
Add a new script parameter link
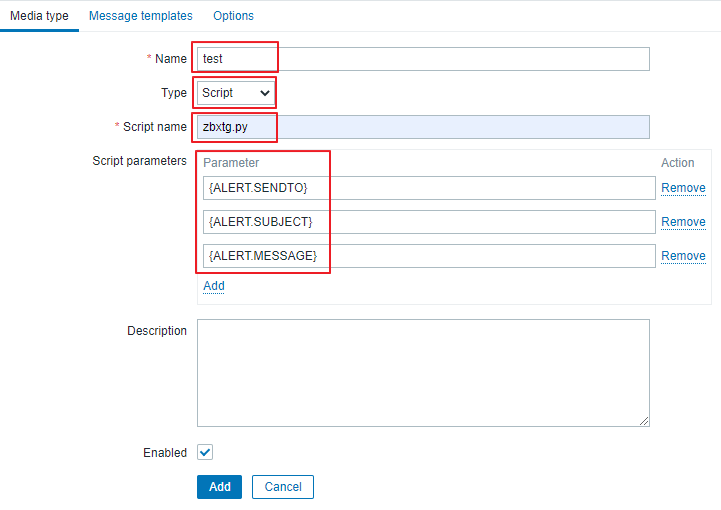214,286
